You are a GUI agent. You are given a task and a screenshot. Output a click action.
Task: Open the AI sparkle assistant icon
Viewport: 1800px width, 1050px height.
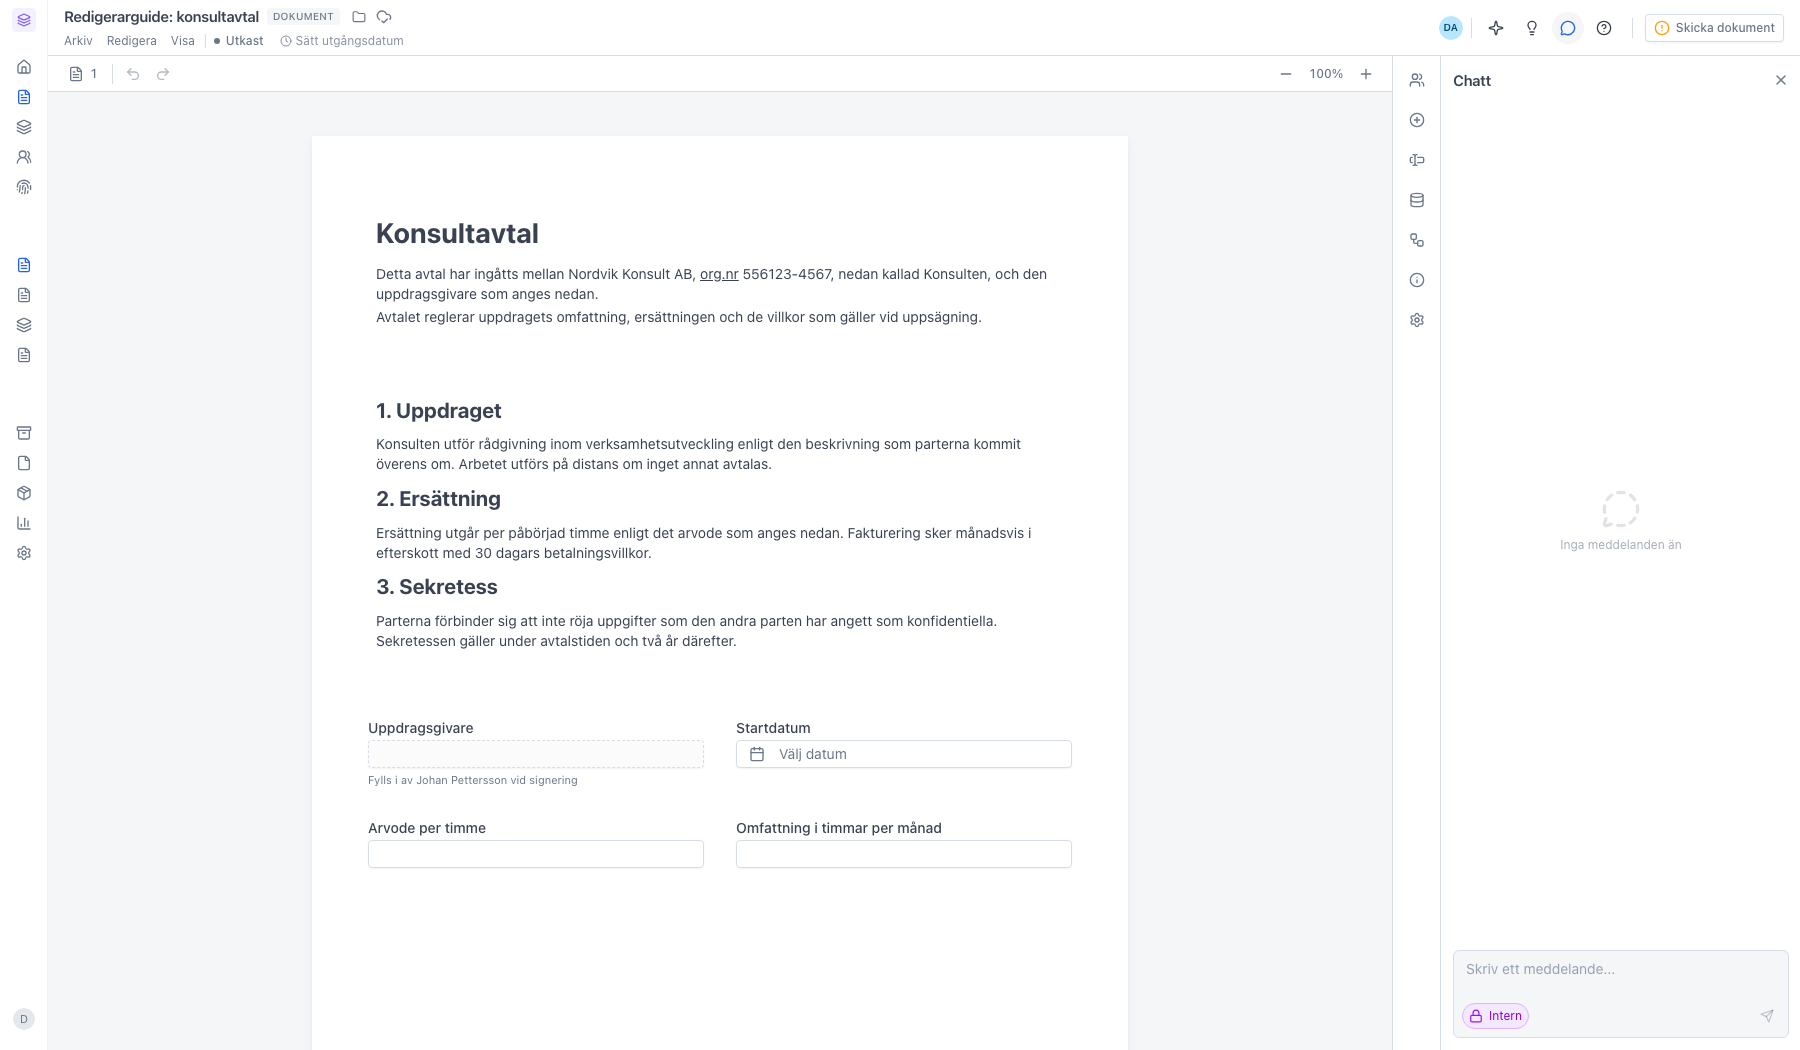[1496, 28]
